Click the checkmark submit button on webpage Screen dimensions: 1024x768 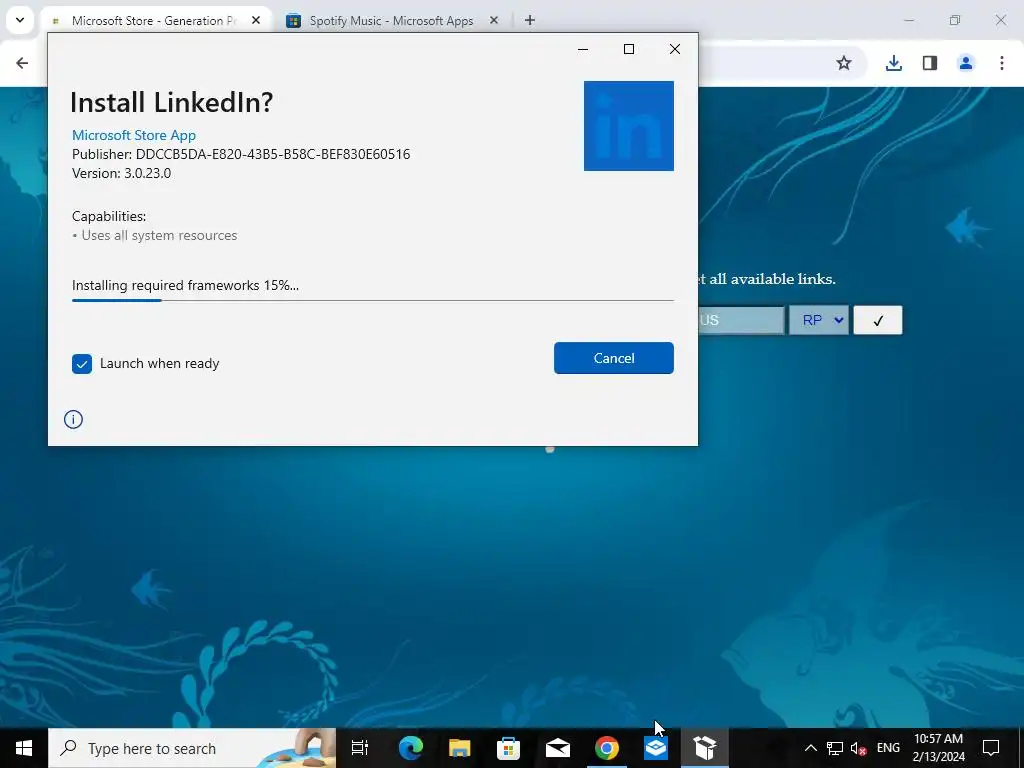pos(878,320)
